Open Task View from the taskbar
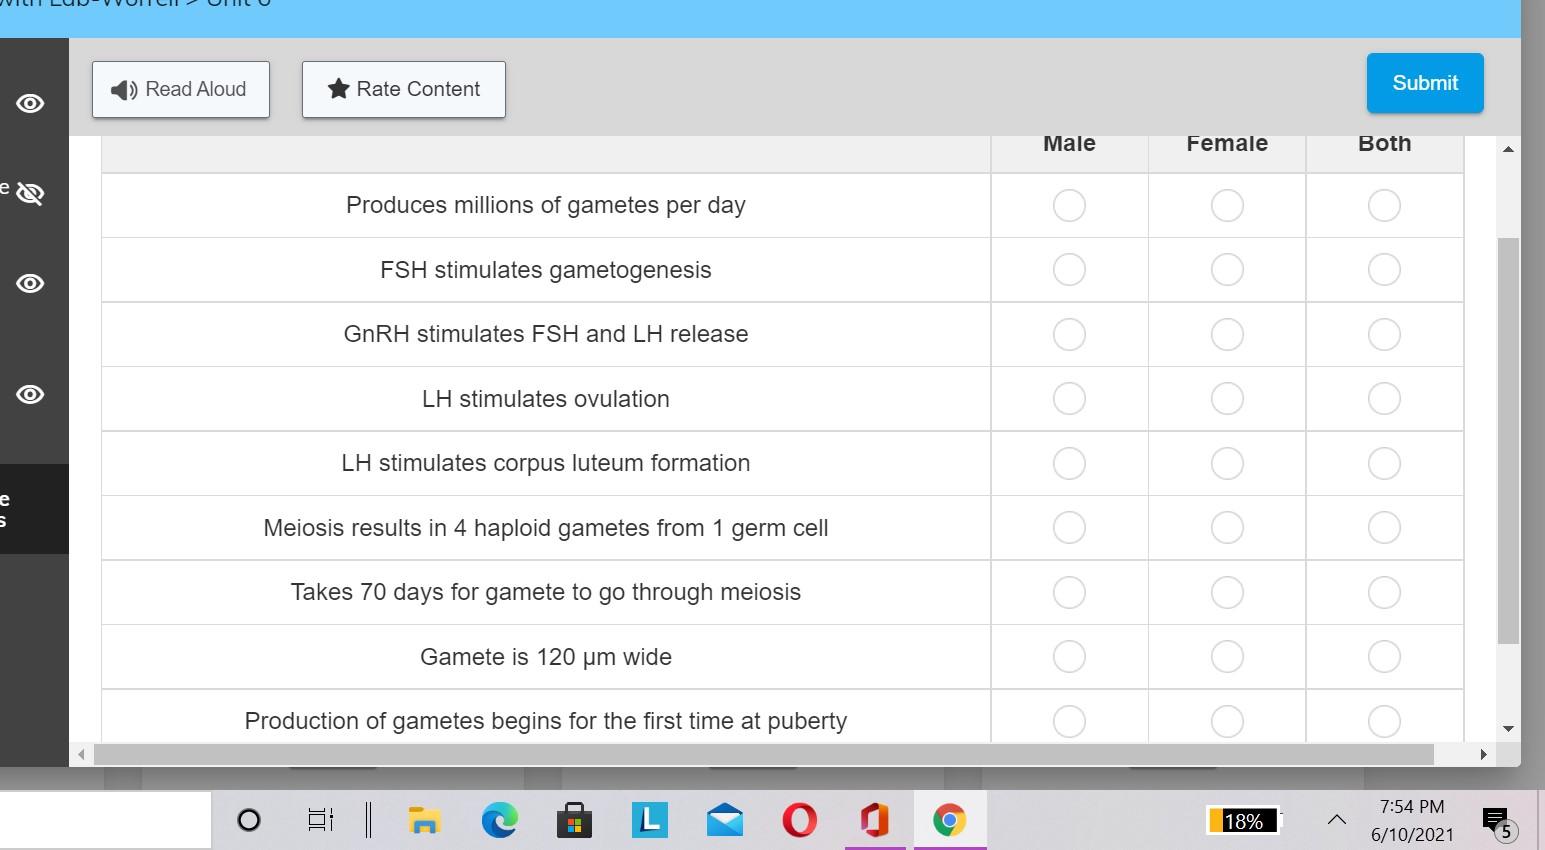Screen dimensions: 1545x850 [x=319, y=820]
